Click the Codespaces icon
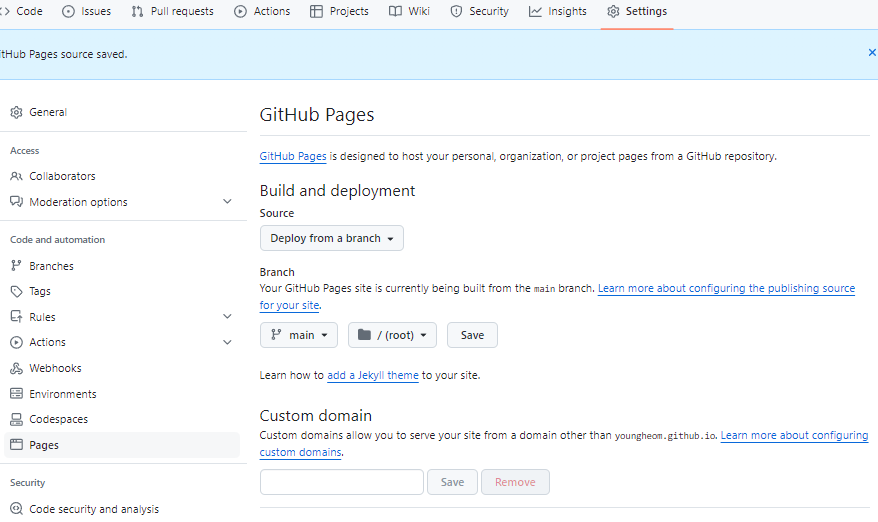This screenshot has width=878, height=522. 16,419
